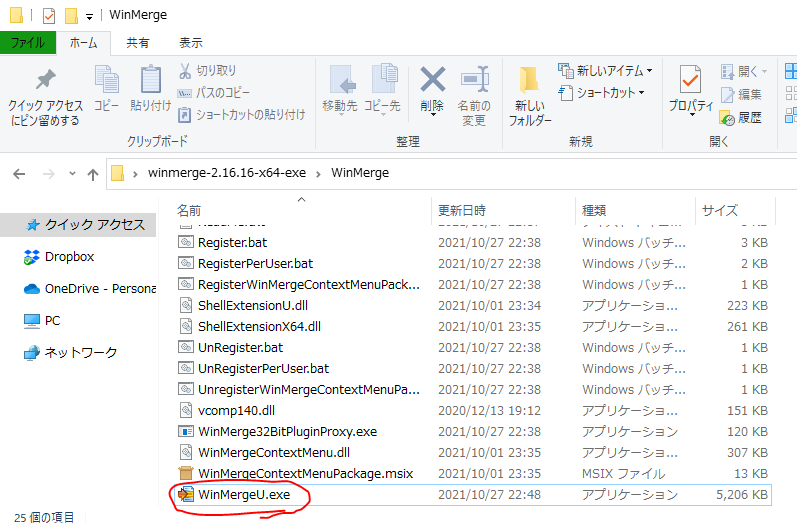797x528 pixels.
Task: Select OneDrive - Personal in sidebar
Action: click(x=90, y=289)
